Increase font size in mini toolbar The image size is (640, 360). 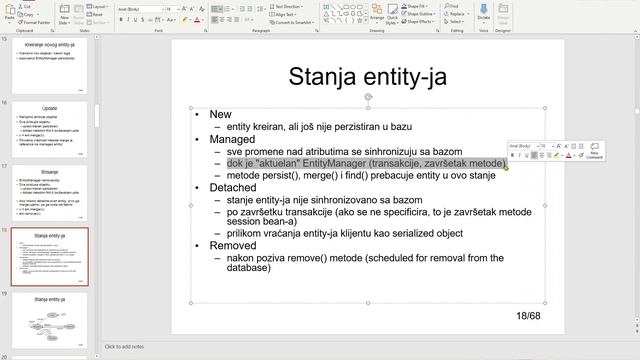pyautogui.click(x=559, y=146)
